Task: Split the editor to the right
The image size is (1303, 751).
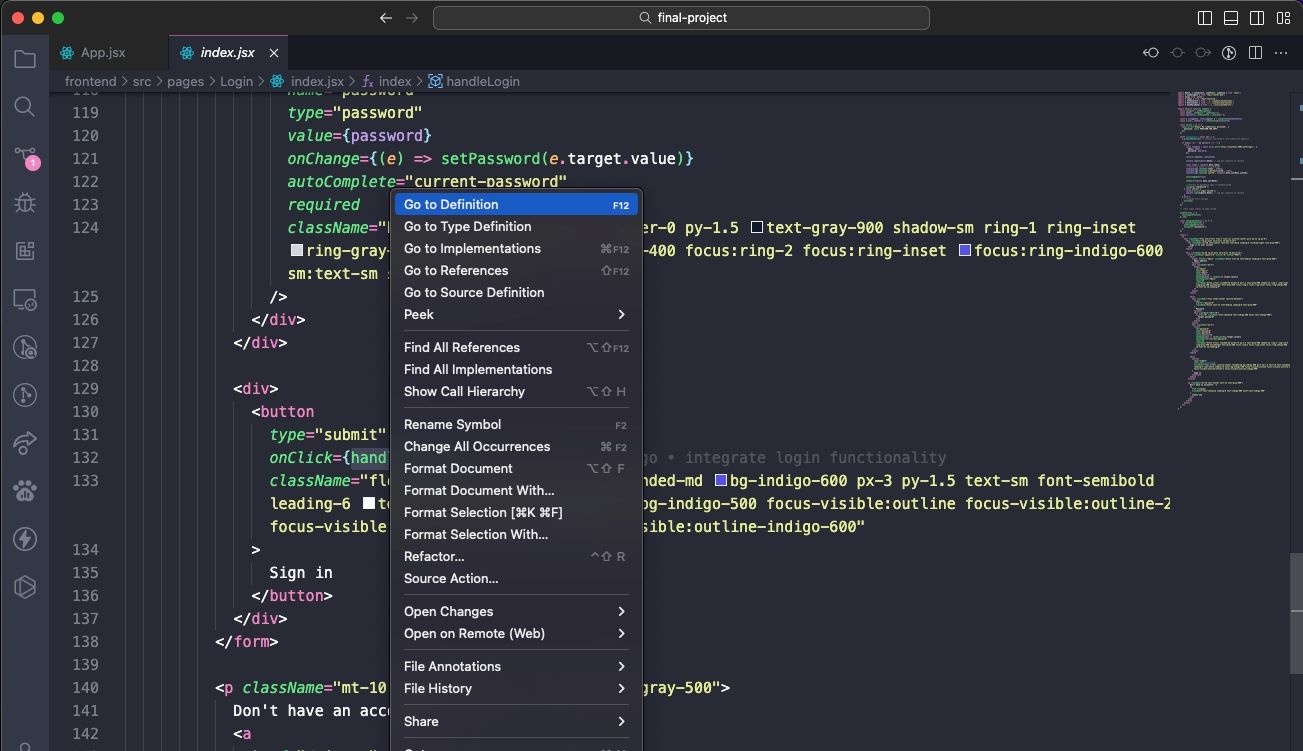Action: click(1255, 52)
